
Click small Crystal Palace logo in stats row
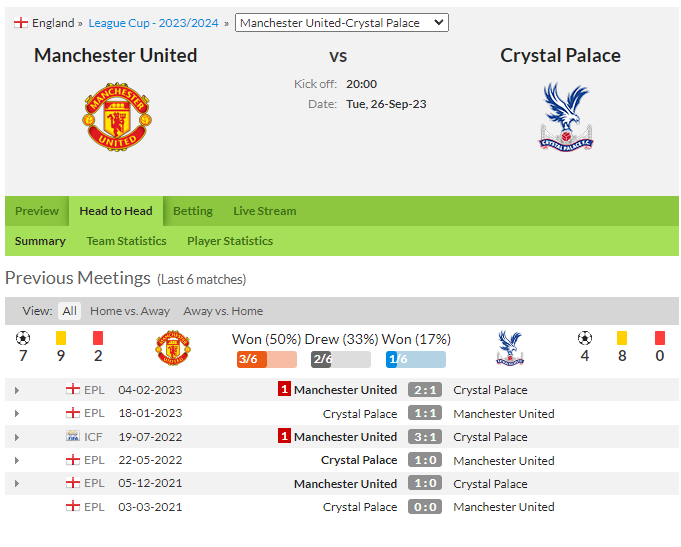pos(510,348)
